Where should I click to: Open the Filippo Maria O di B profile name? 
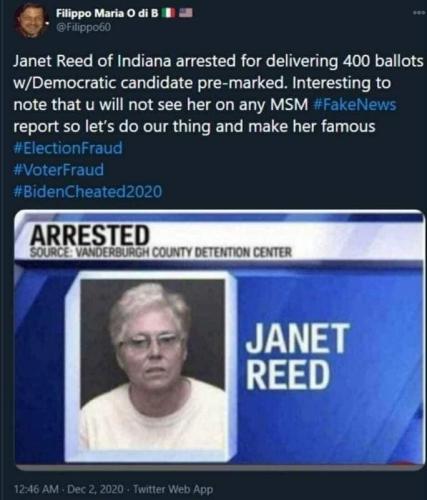click(x=107, y=13)
